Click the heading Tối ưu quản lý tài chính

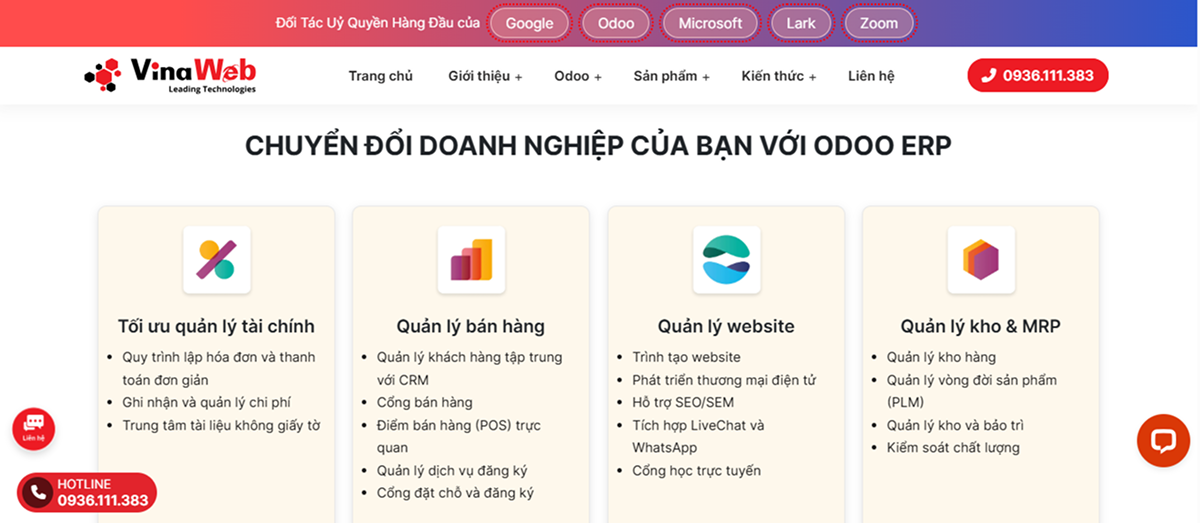(x=216, y=326)
